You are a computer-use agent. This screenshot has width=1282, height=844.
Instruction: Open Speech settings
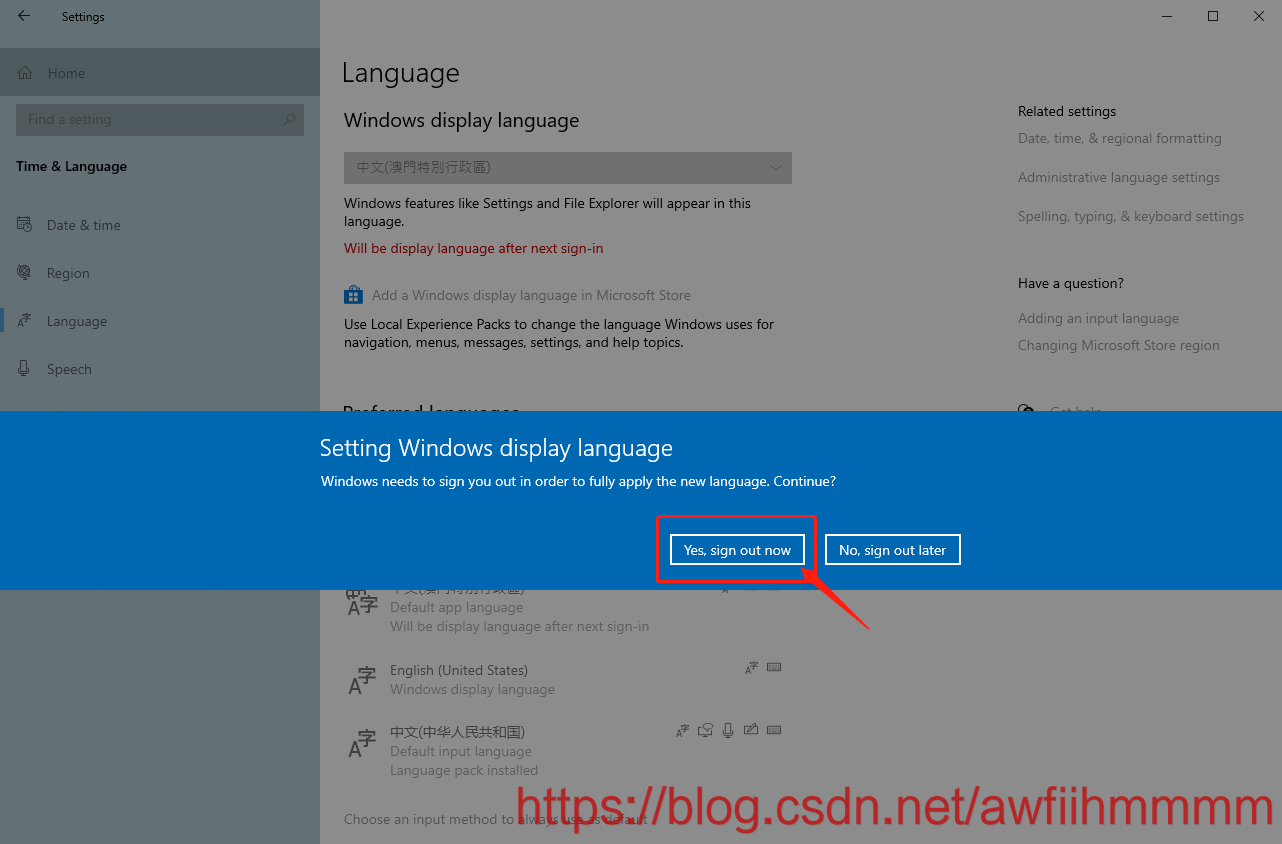click(x=160, y=369)
